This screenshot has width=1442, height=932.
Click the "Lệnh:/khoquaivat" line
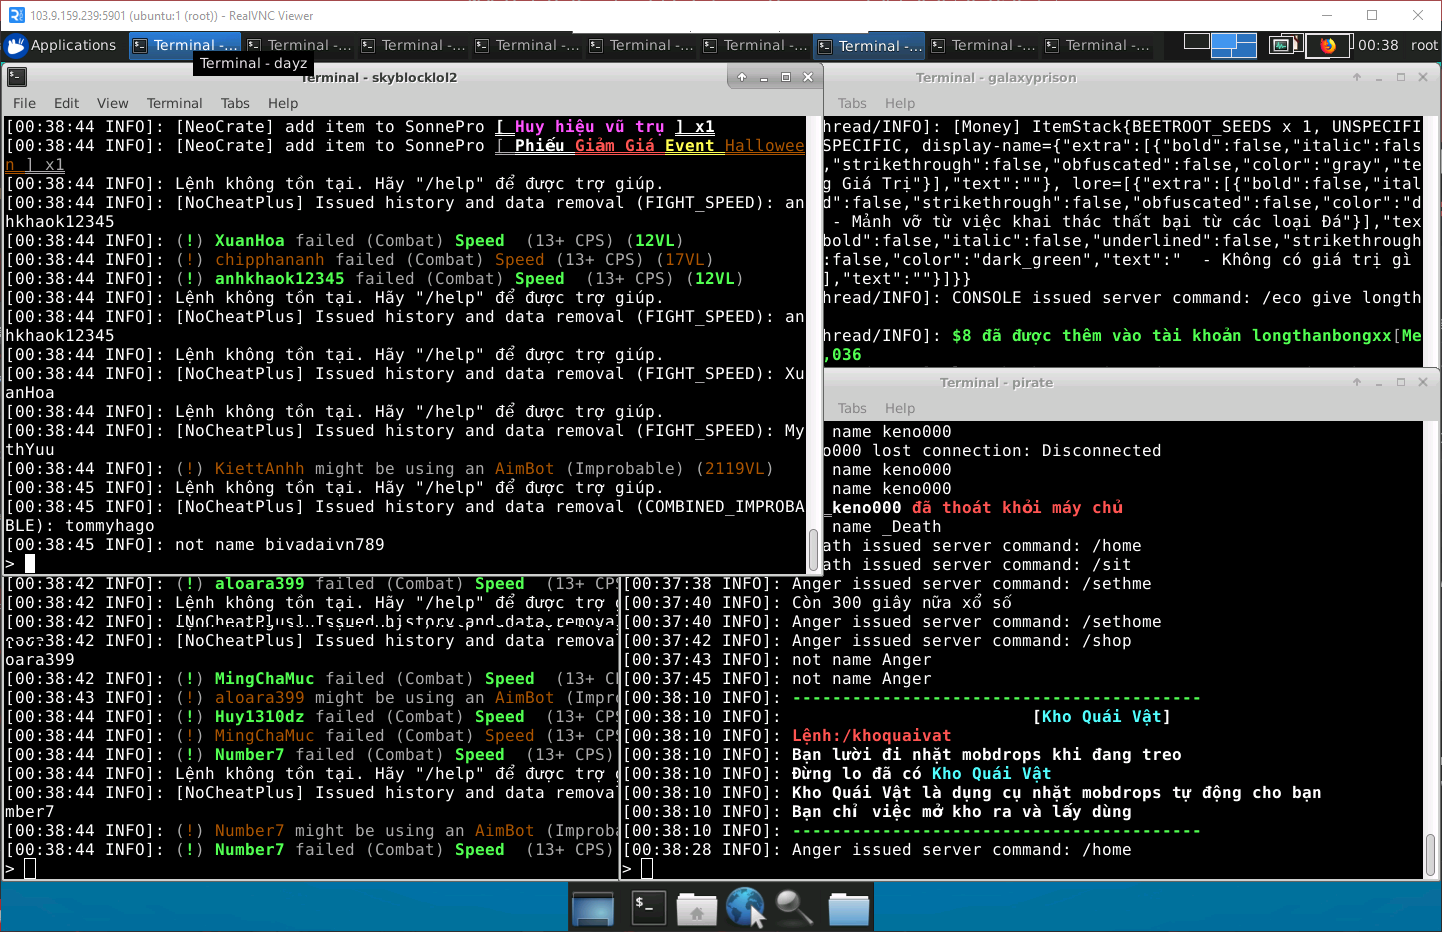[872, 735]
